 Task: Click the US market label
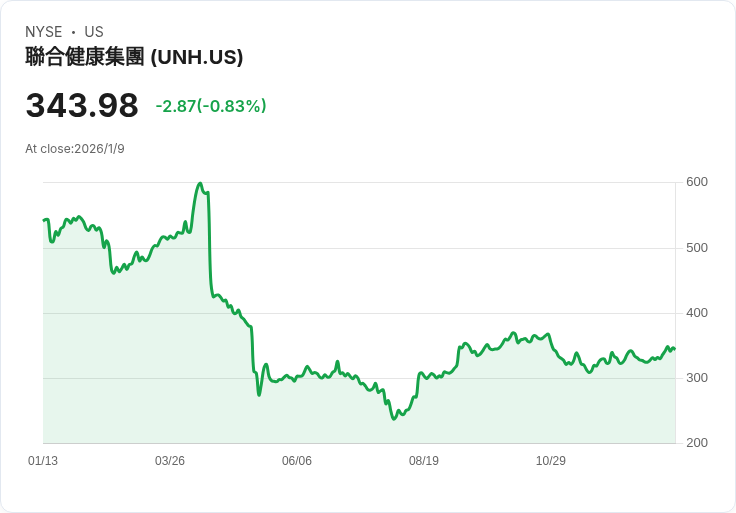coord(94,32)
